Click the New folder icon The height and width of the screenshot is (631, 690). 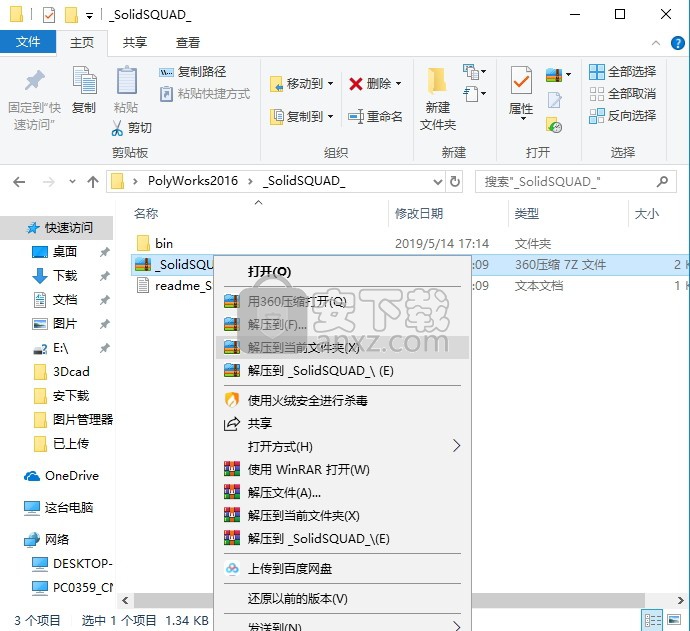pos(437,81)
